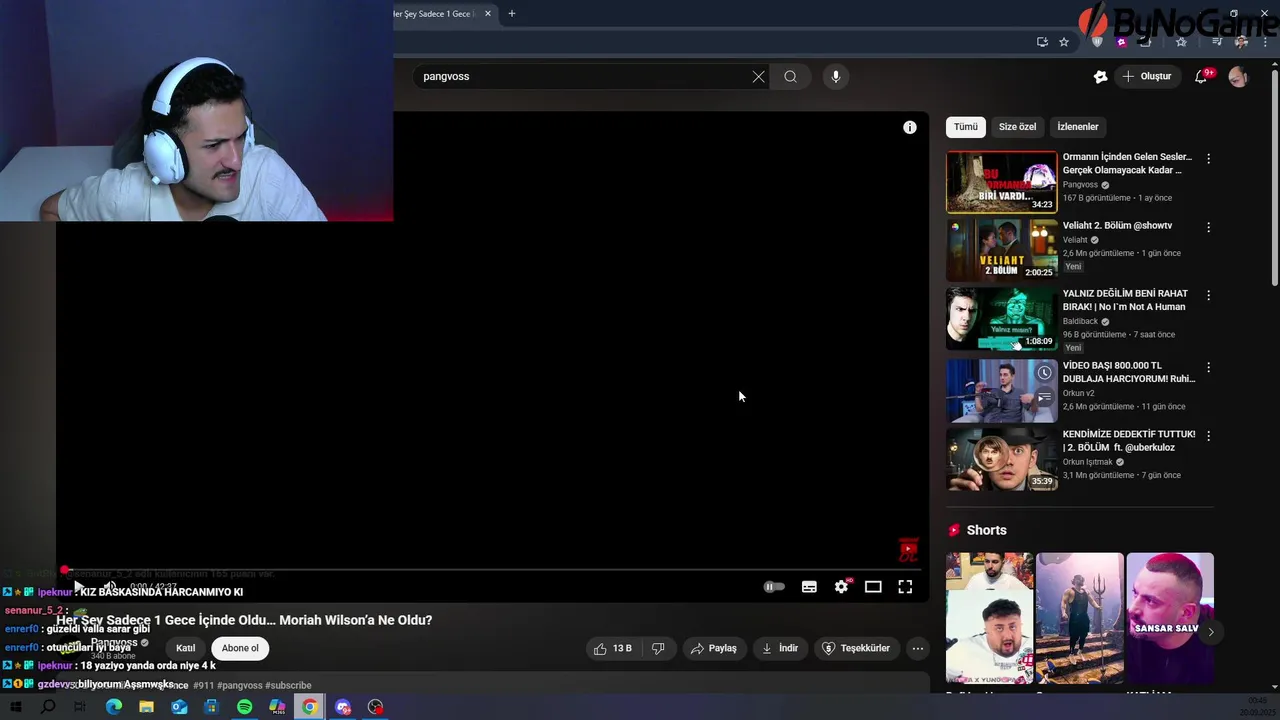1280x720 pixels.
Task: Click the YouTube Premium icon beside Oluştur
Action: point(1100,76)
